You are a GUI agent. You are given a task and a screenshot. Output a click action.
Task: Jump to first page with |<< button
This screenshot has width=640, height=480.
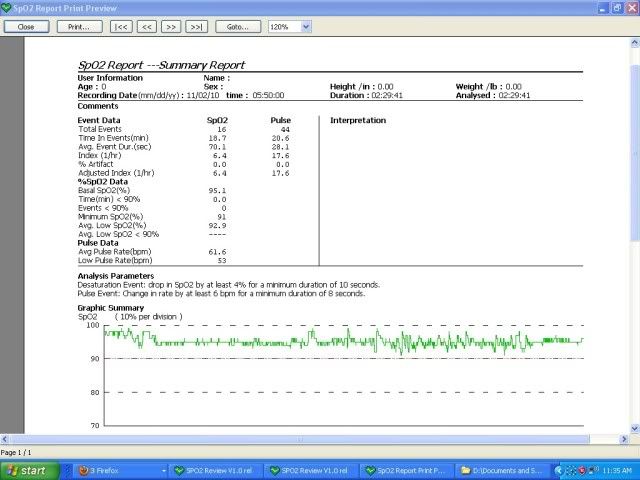point(121,26)
